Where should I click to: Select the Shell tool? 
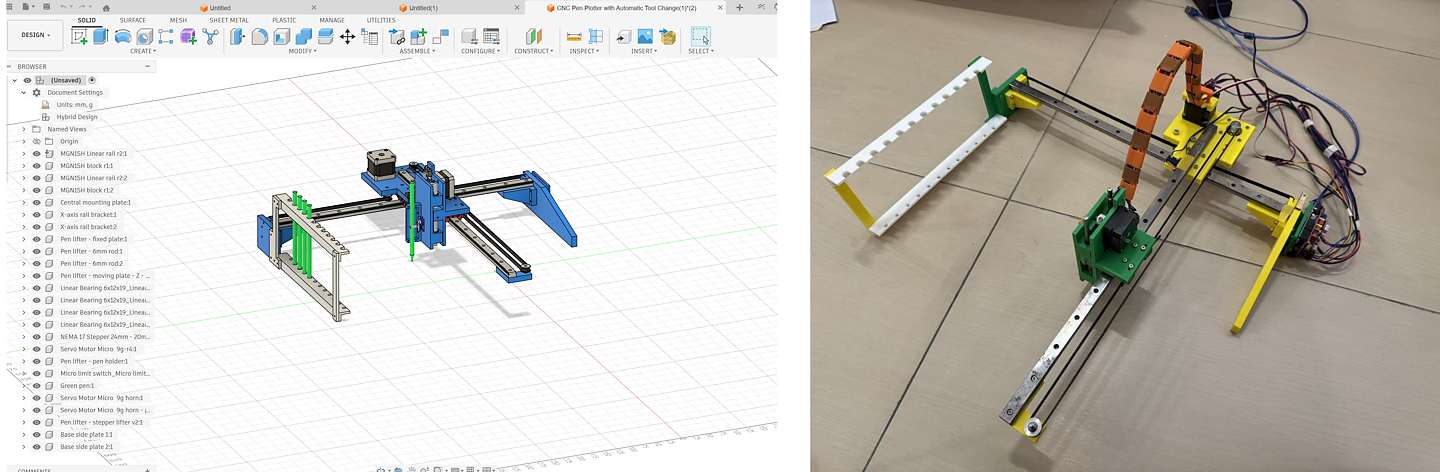[x=281, y=36]
